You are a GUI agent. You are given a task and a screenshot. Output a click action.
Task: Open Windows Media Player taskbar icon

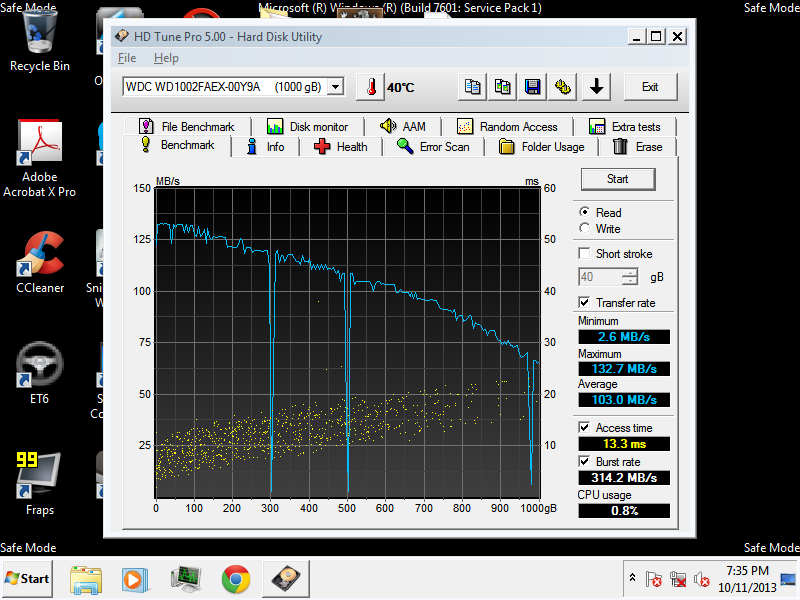click(x=135, y=580)
